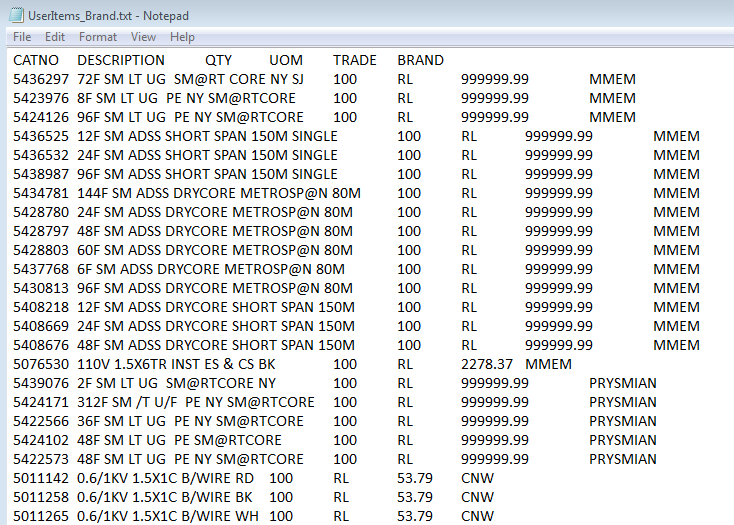This screenshot has width=734, height=525.
Task: Click the UOM header text
Action: (286, 60)
